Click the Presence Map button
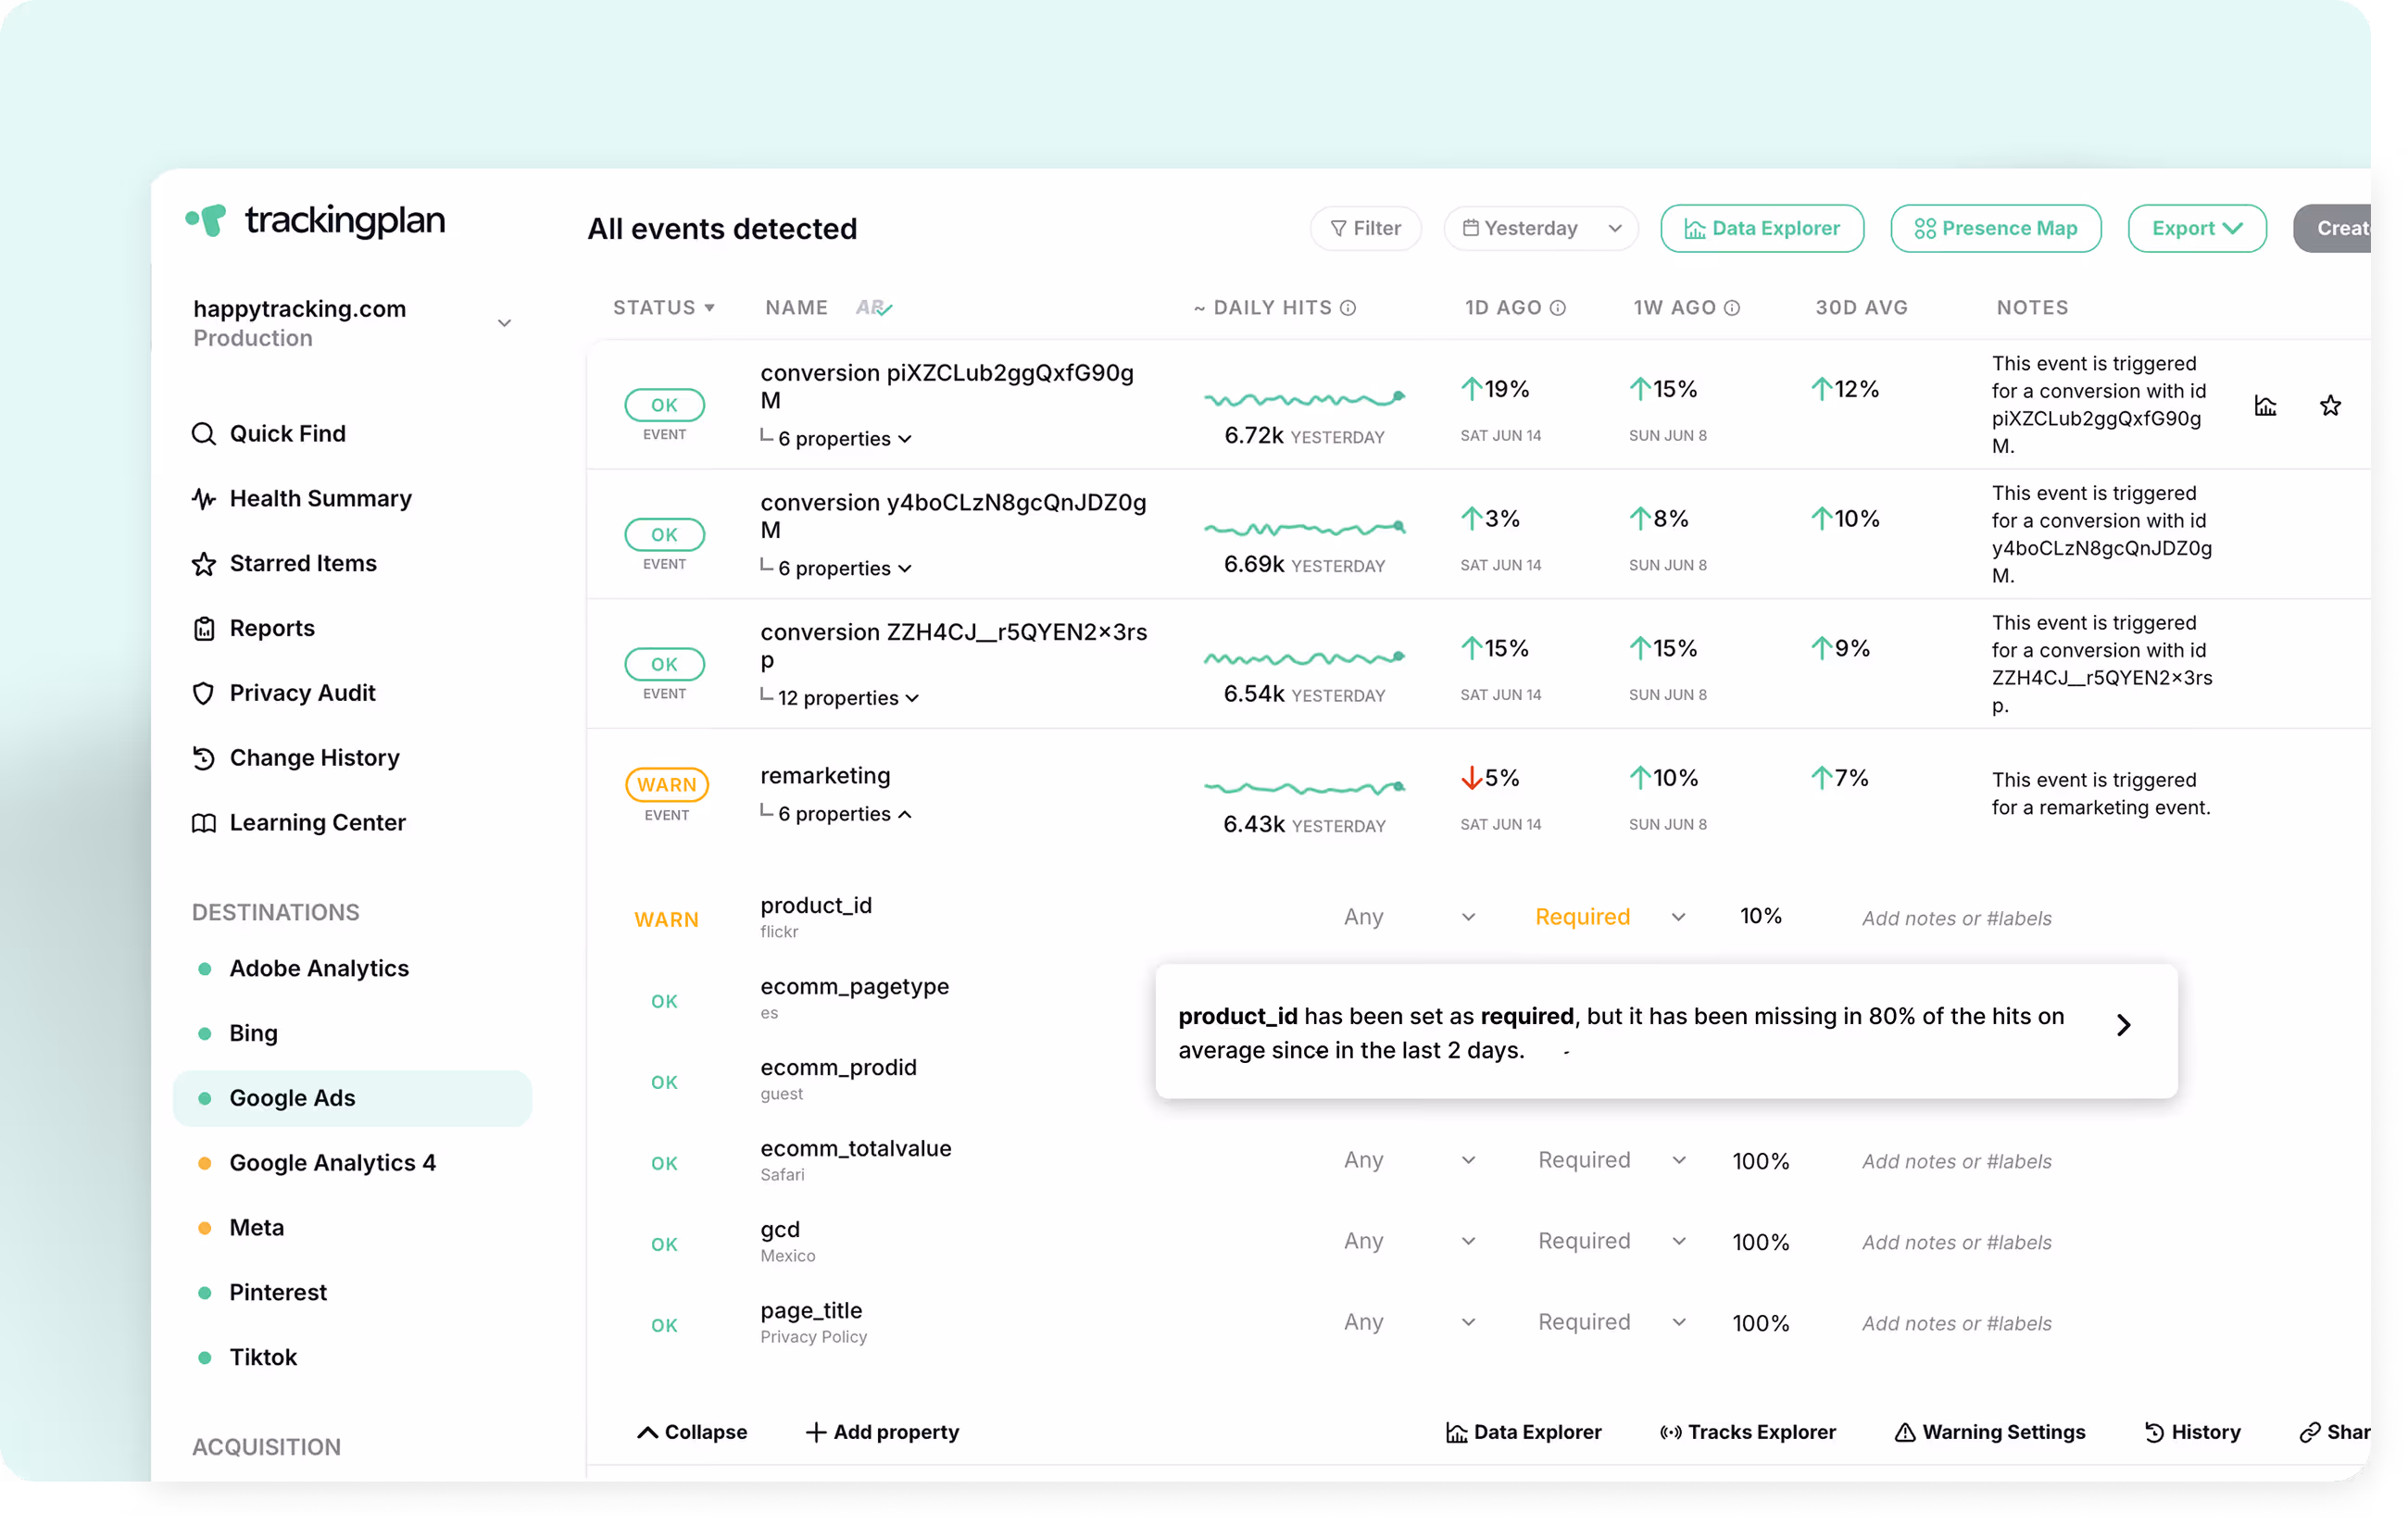The height and width of the screenshot is (1526, 2408). click(x=1995, y=229)
